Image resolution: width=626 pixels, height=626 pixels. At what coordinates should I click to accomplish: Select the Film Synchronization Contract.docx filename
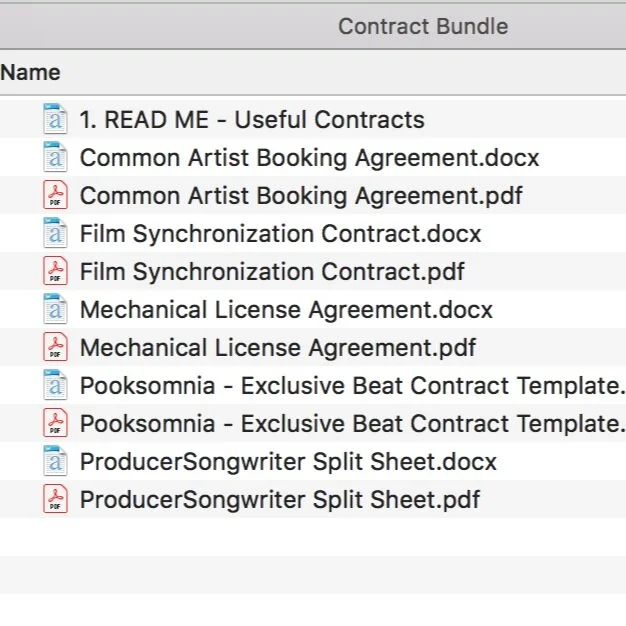(x=280, y=233)
